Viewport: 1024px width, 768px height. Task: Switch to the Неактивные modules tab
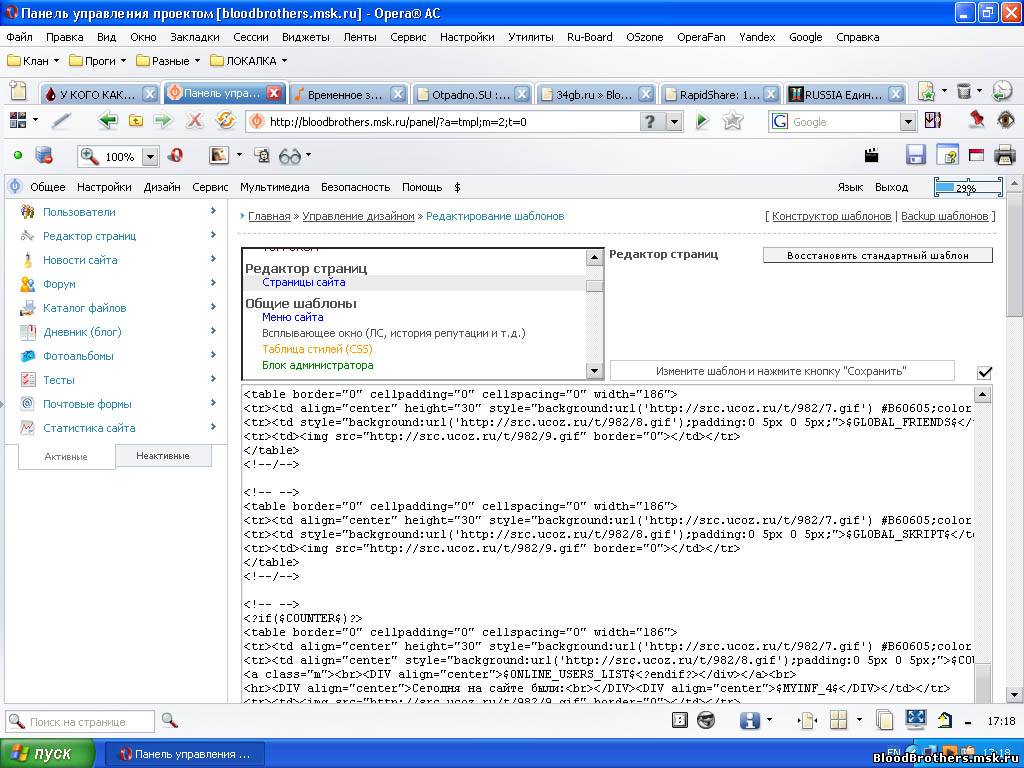tap(162, 456)
